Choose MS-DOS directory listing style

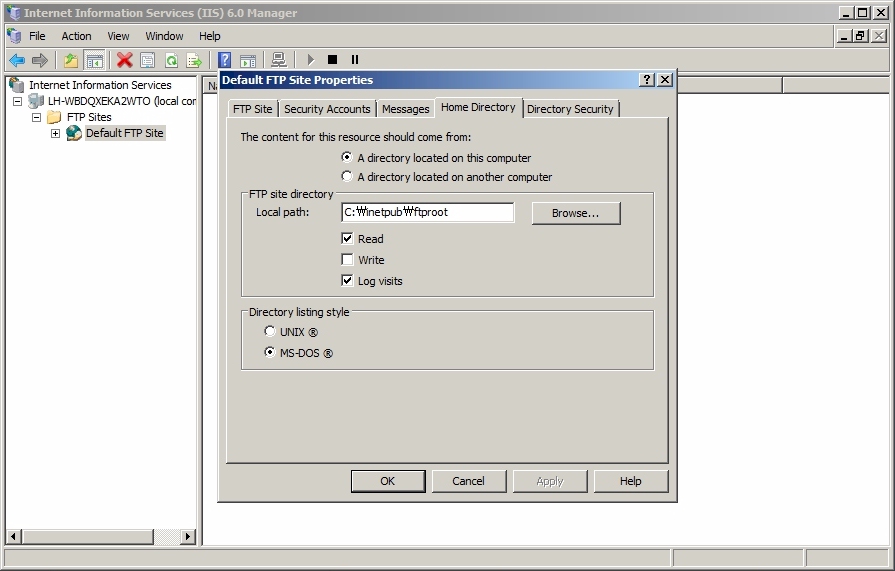pos(269,352)
